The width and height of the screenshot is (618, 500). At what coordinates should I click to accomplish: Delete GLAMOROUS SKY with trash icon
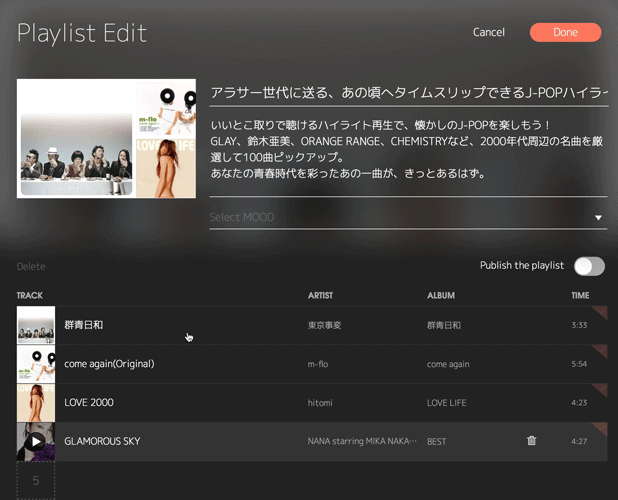click(531, 441)
